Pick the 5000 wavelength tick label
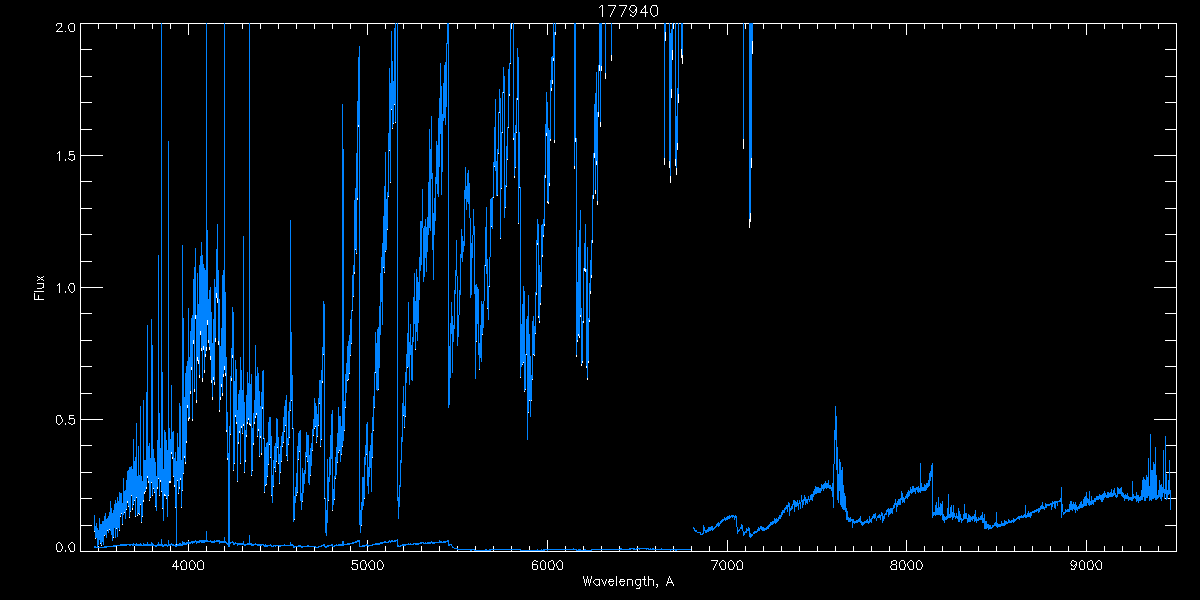Screen dimensions: 1200x600 367,566
